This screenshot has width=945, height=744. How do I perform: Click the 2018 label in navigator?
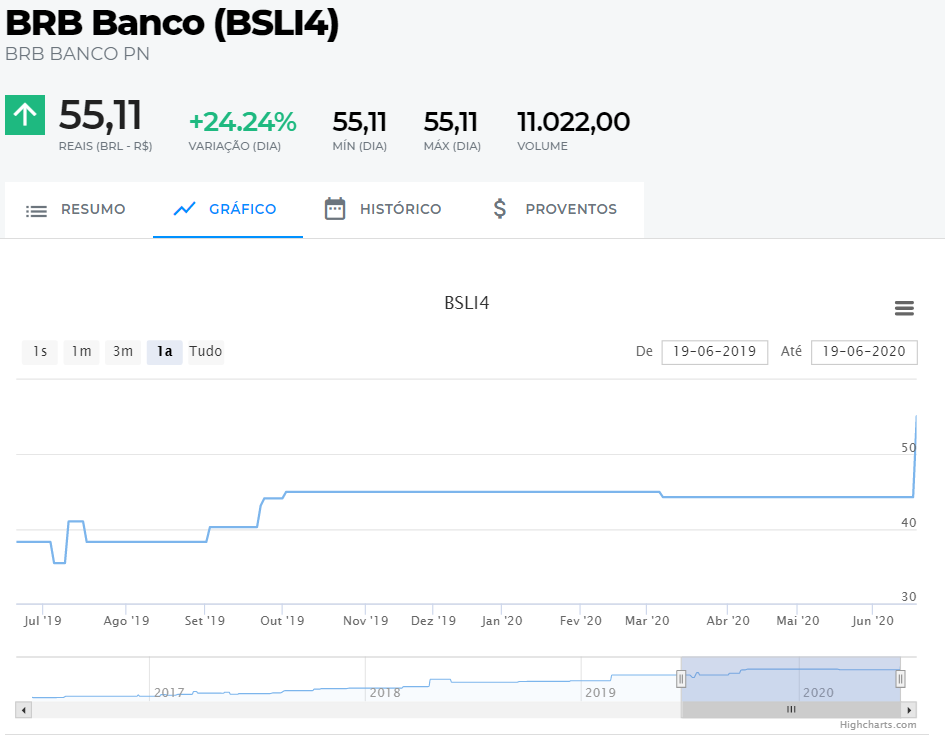(x=385, y=693)
